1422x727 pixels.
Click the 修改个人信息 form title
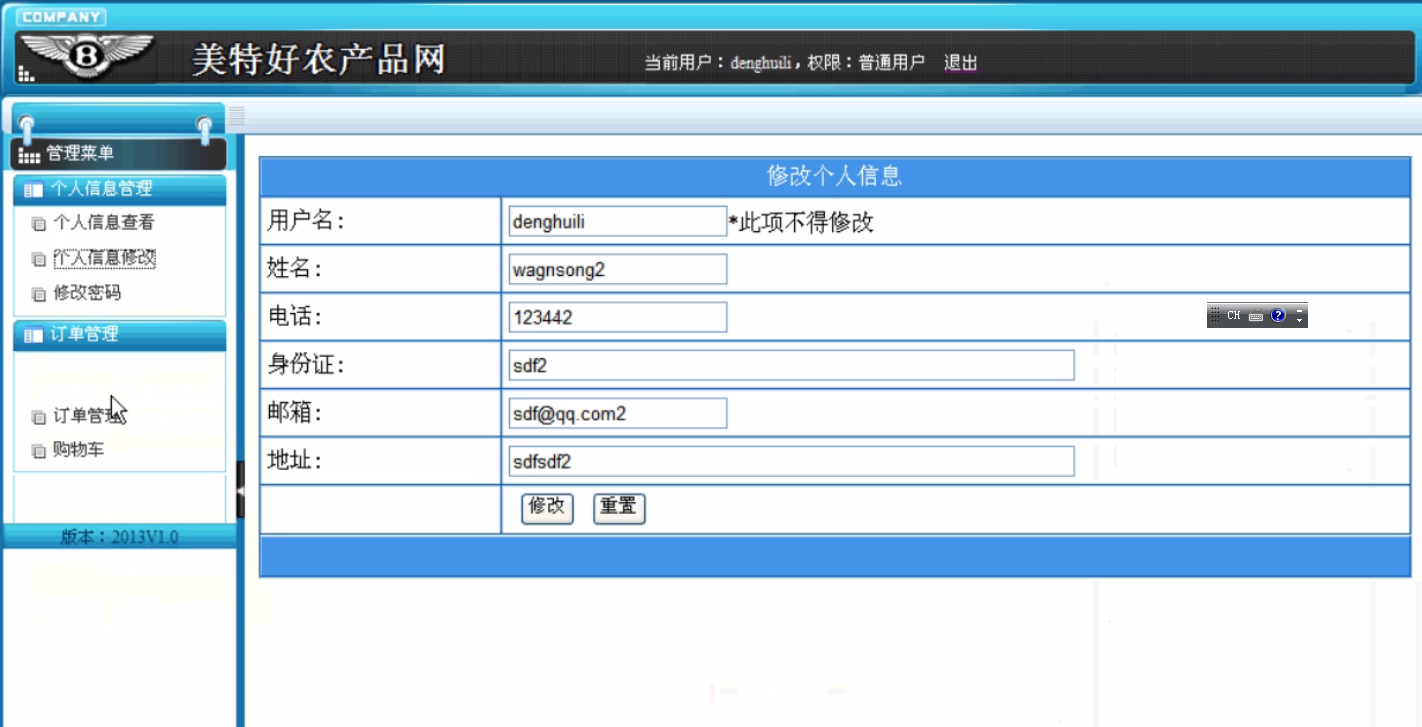pos(834,177)
